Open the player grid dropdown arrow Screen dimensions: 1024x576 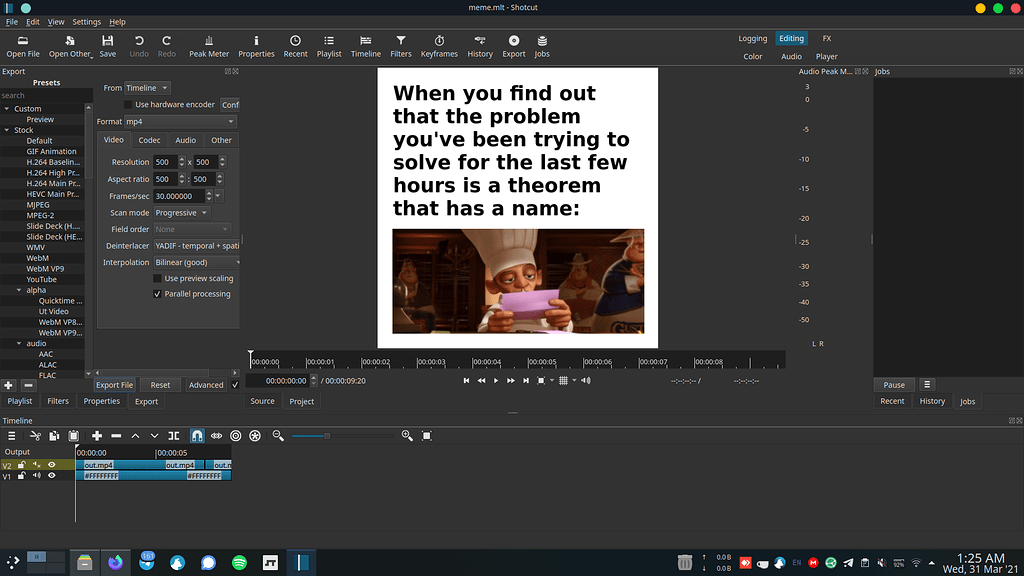(x=575, y=380)
